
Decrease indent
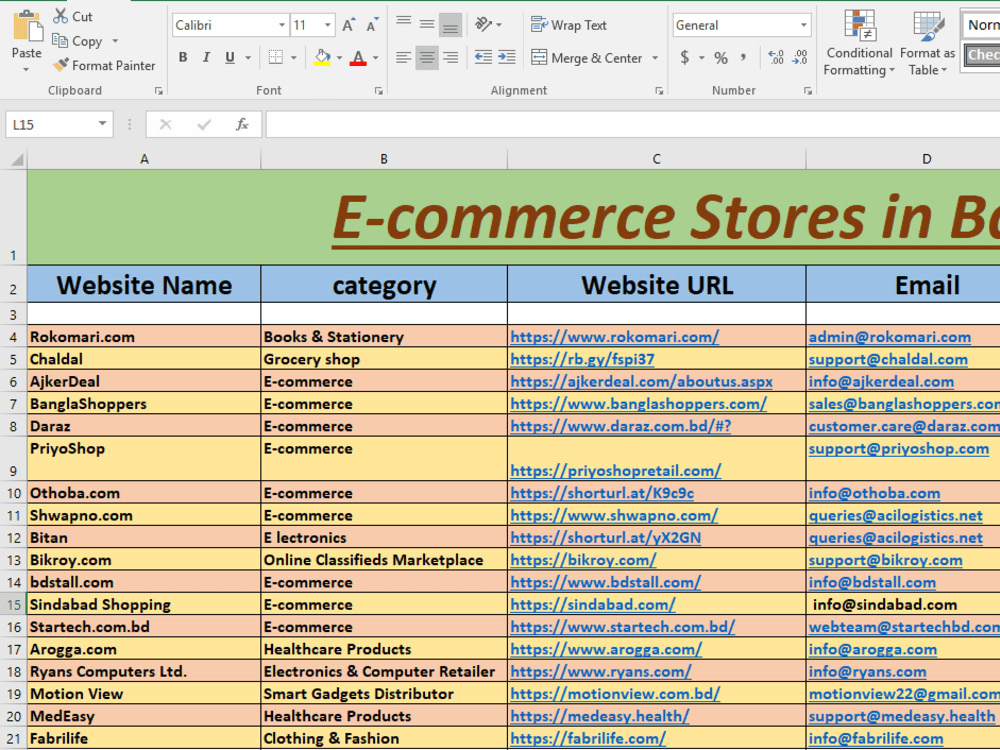483,58
